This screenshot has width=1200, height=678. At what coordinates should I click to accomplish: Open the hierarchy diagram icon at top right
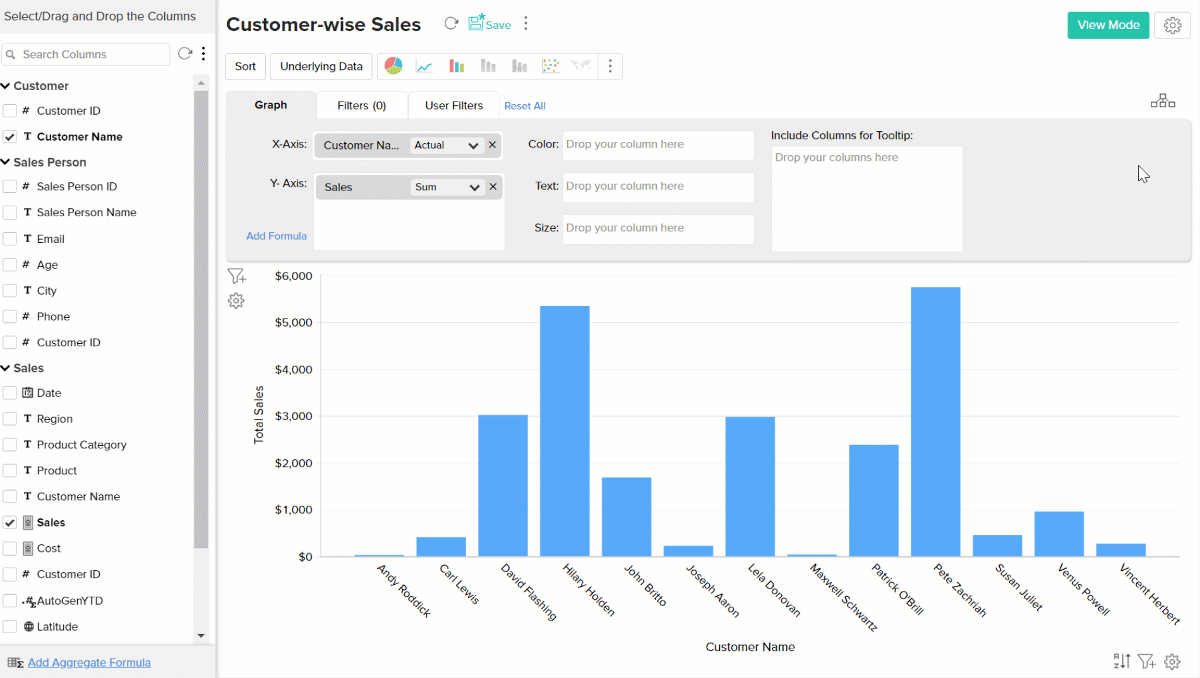1163,101
